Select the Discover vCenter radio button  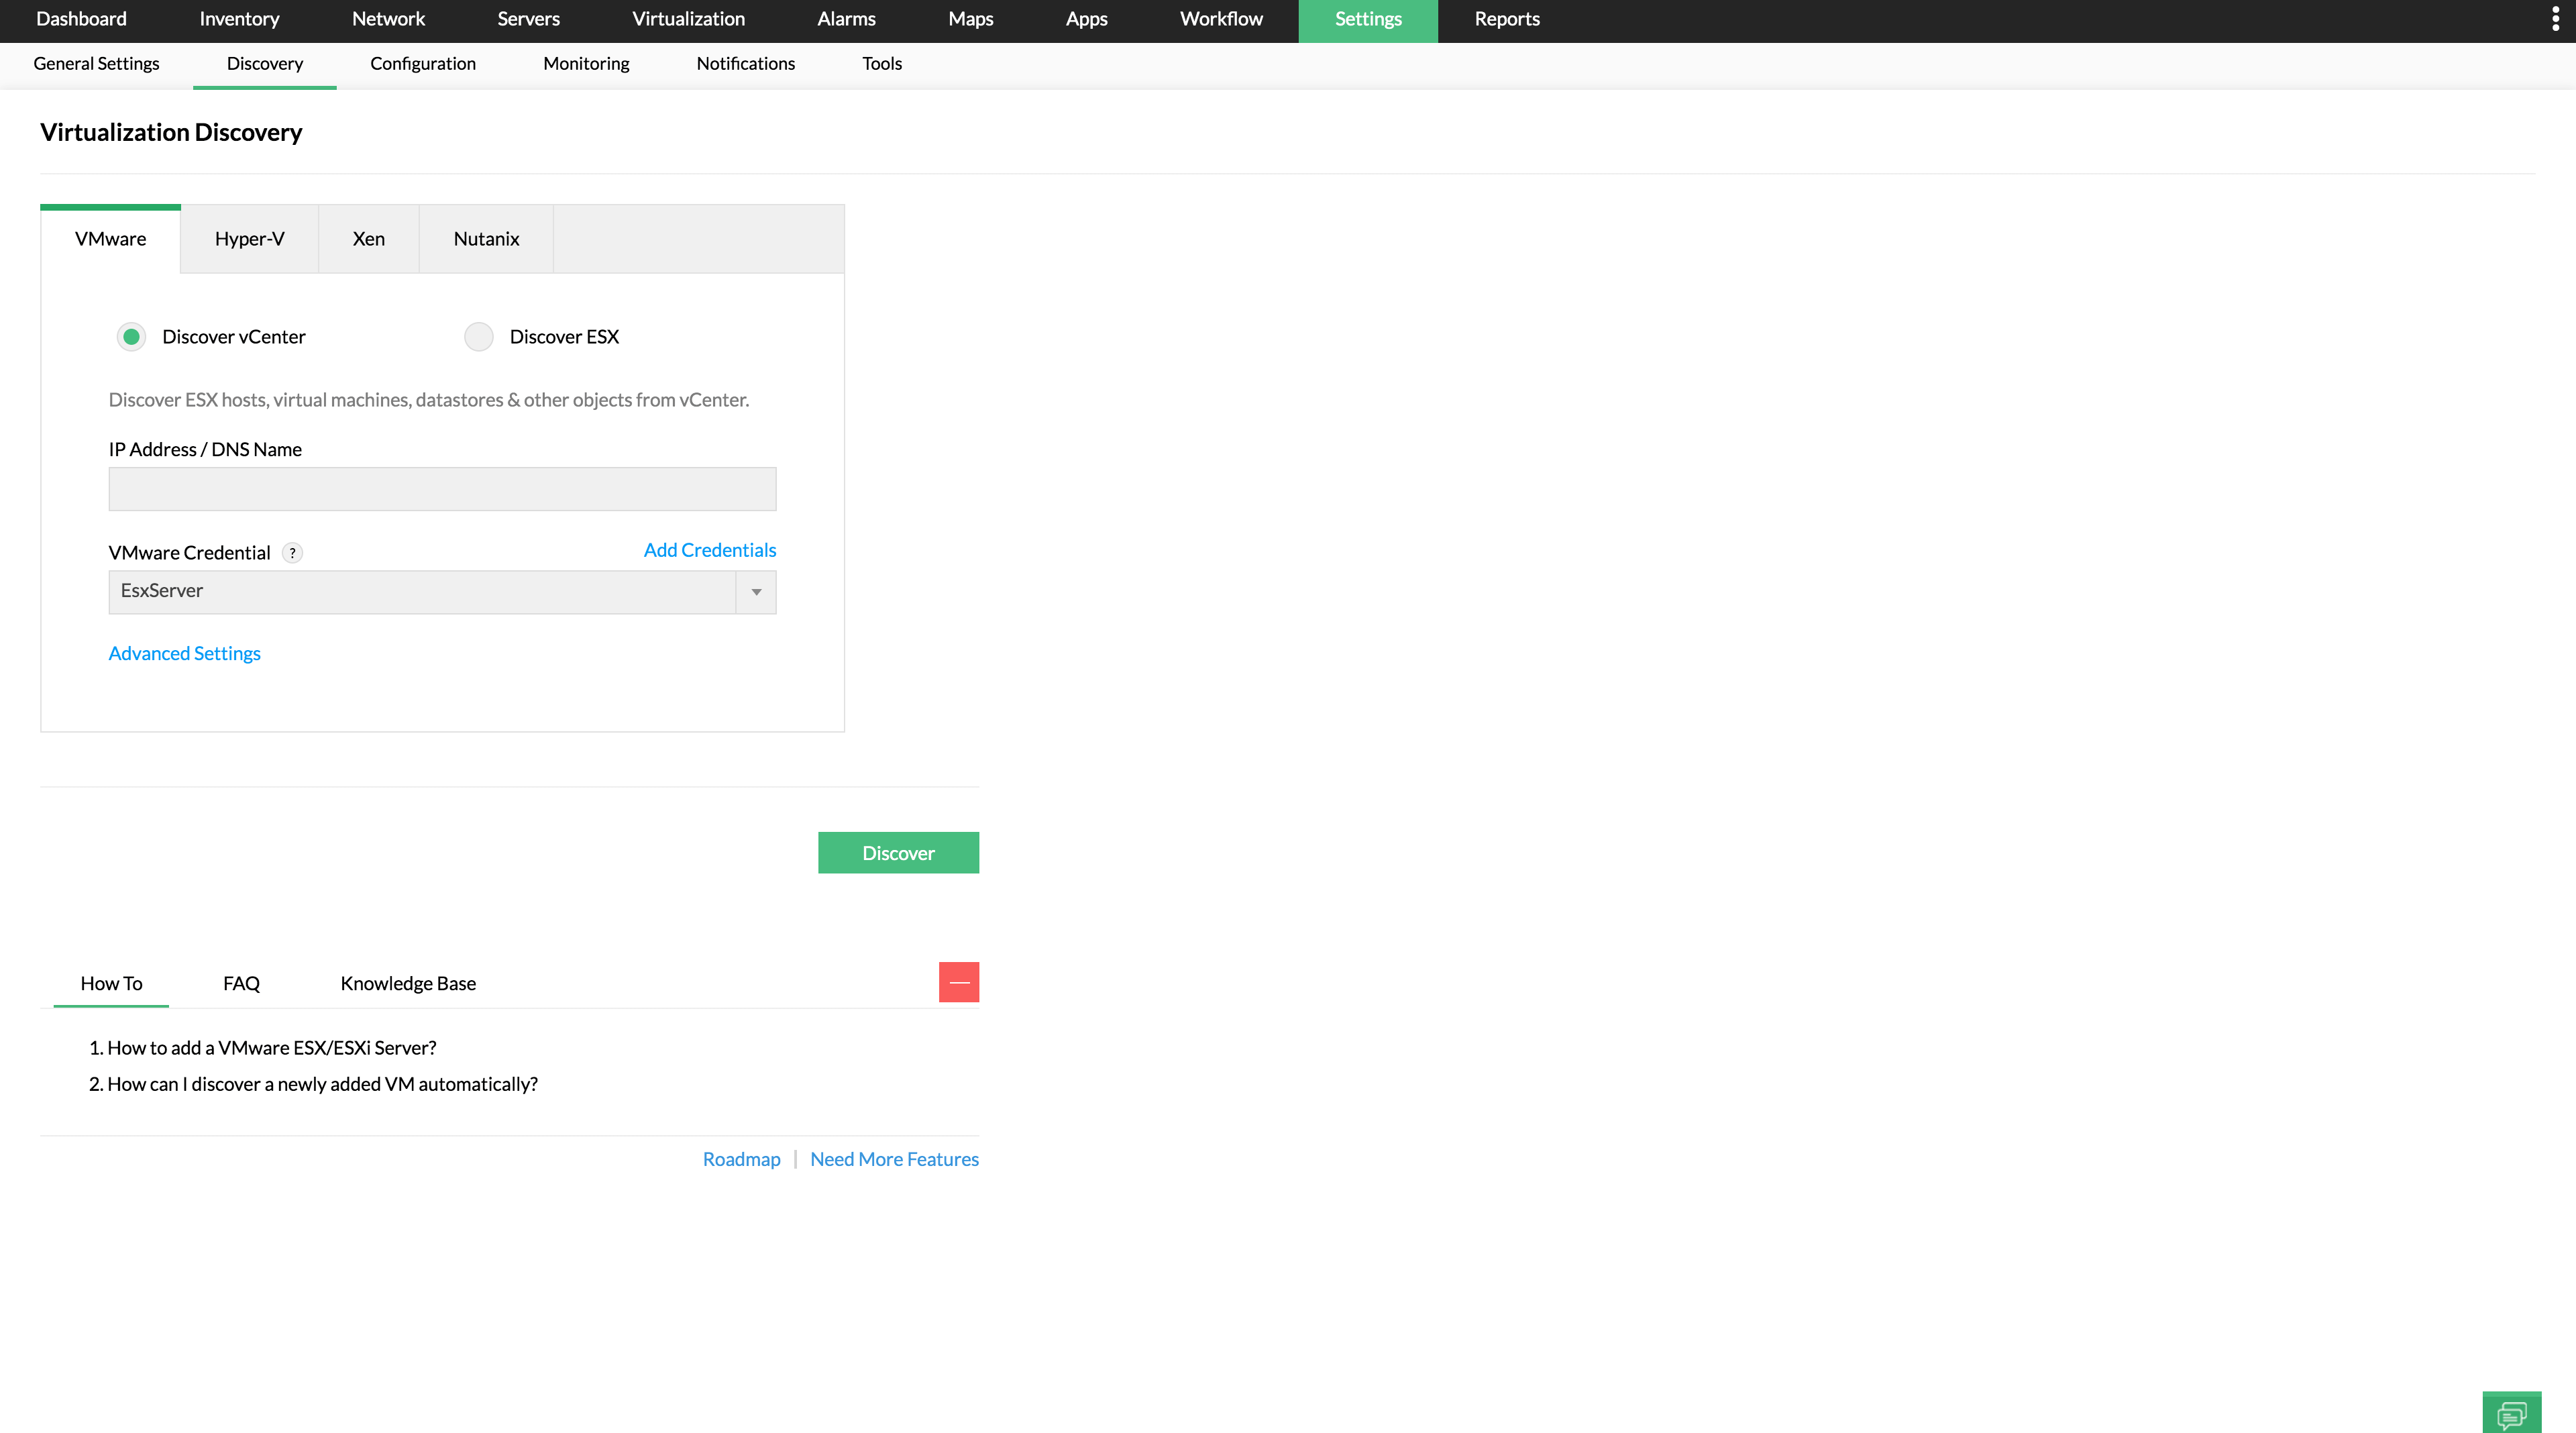click(x=131, y=337)
